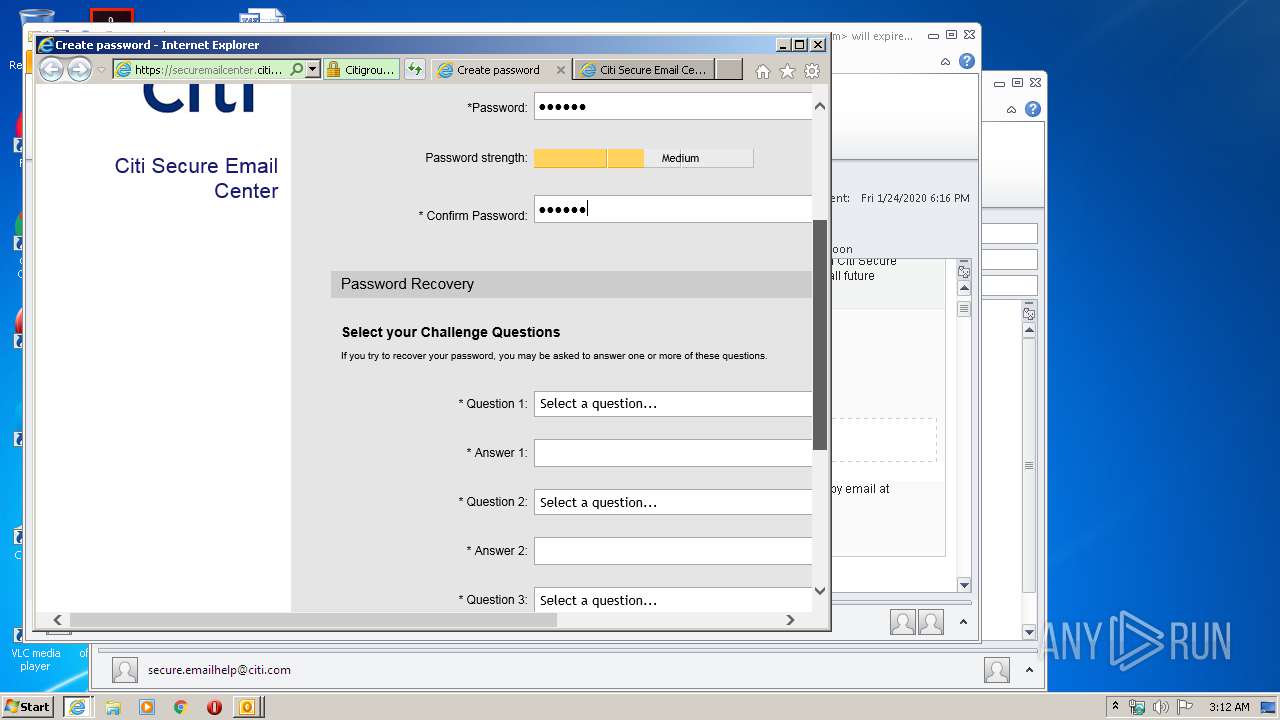Go to the Internet Explorer home page
Image resolution: width=1280 pixels, height=720 pixels.
tap(763, 71)
